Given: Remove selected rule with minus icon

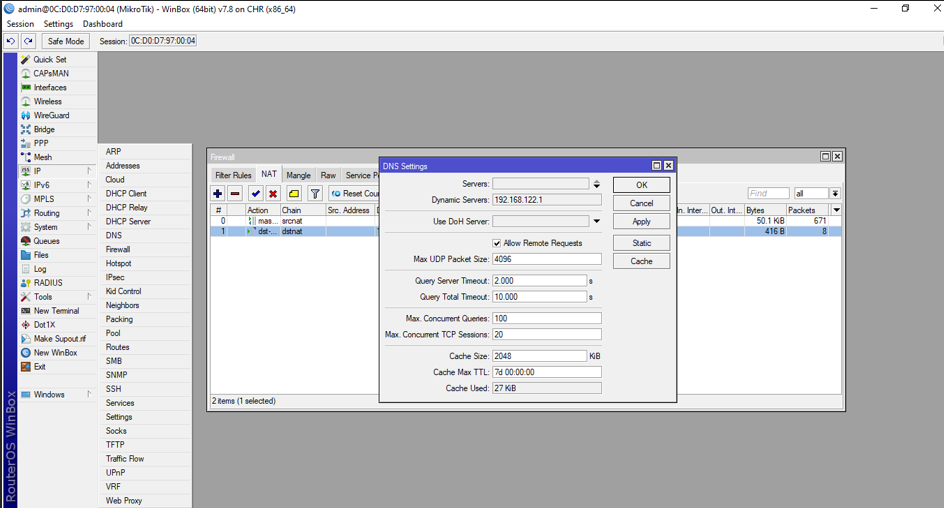Looking at the screenshot, I should coord(235,193).
